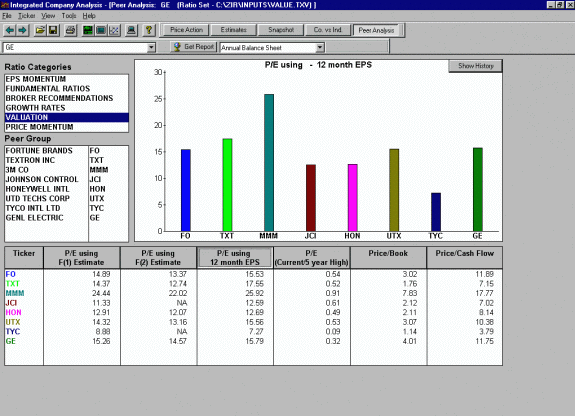Image resolution: width=575 pixels, height=416 pixels.
Task: Switch to the Price Action view
Action: coord(186,30)
